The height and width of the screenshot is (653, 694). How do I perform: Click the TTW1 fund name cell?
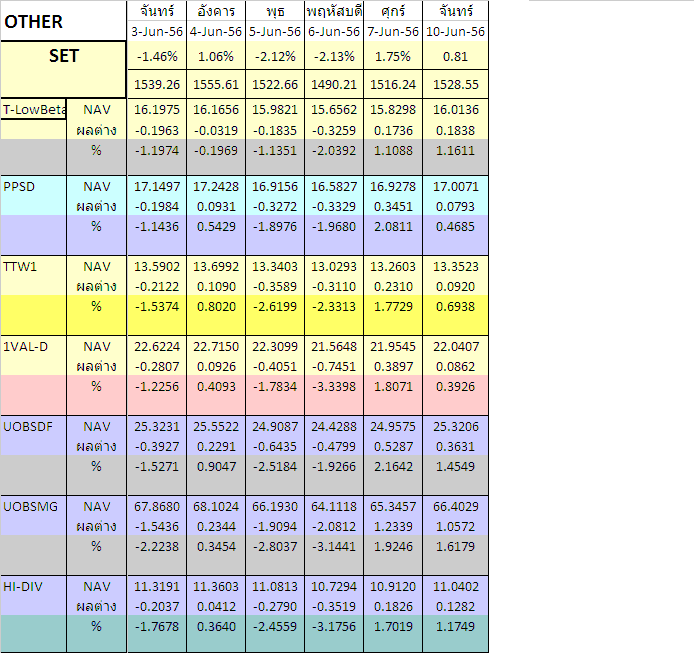[x=34, y=267]
